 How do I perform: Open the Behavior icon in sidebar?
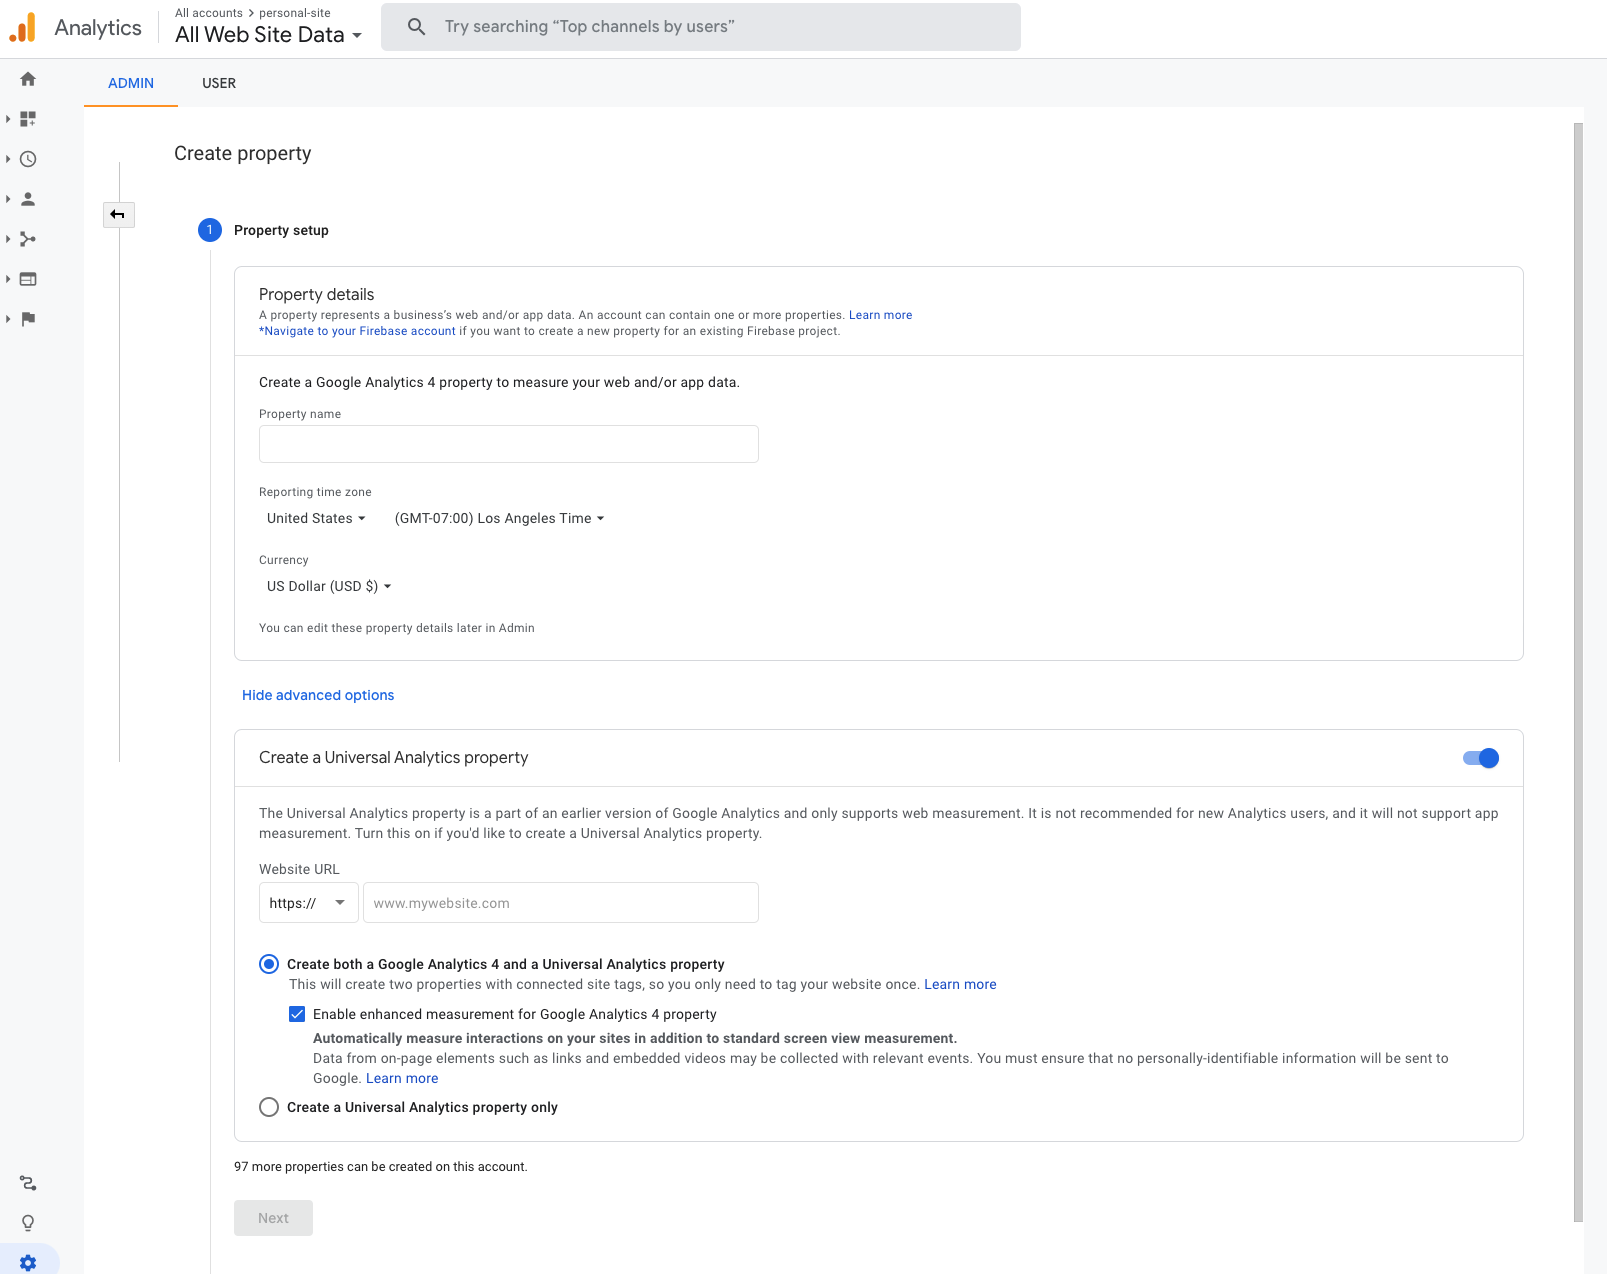pyautogui.click(x=28, y=279)
